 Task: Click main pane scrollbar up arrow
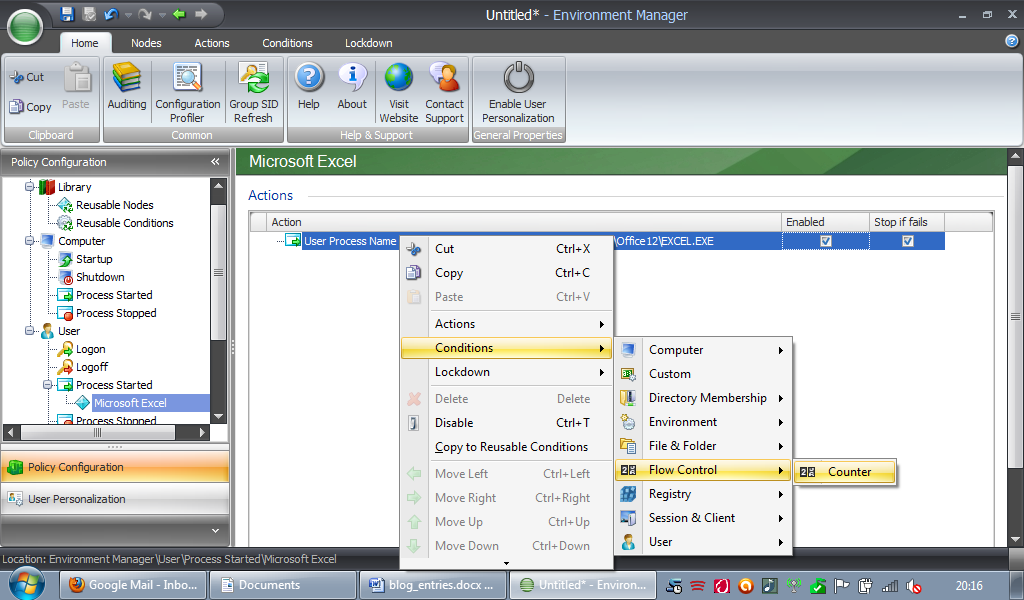pyautogui.click(x=1015, y=157)
